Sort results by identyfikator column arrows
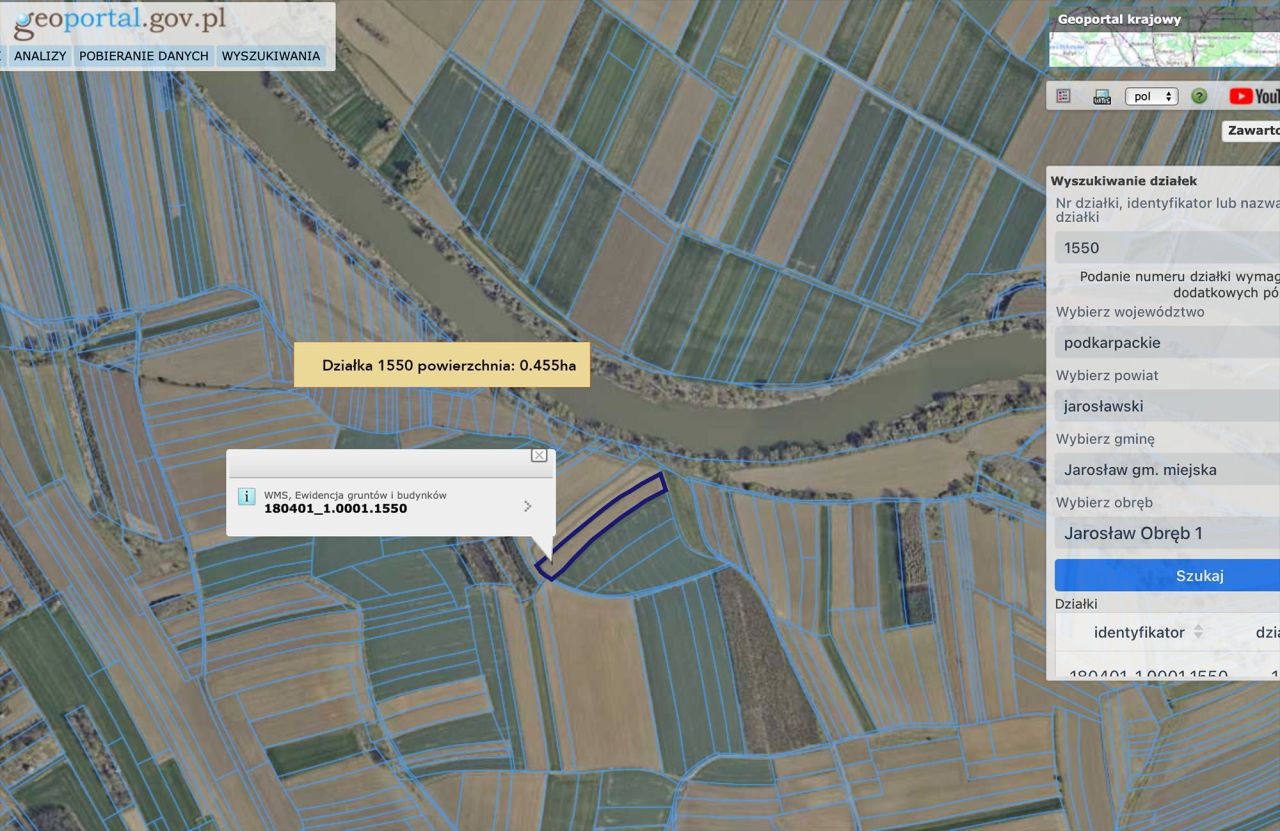 point(1198,632)
